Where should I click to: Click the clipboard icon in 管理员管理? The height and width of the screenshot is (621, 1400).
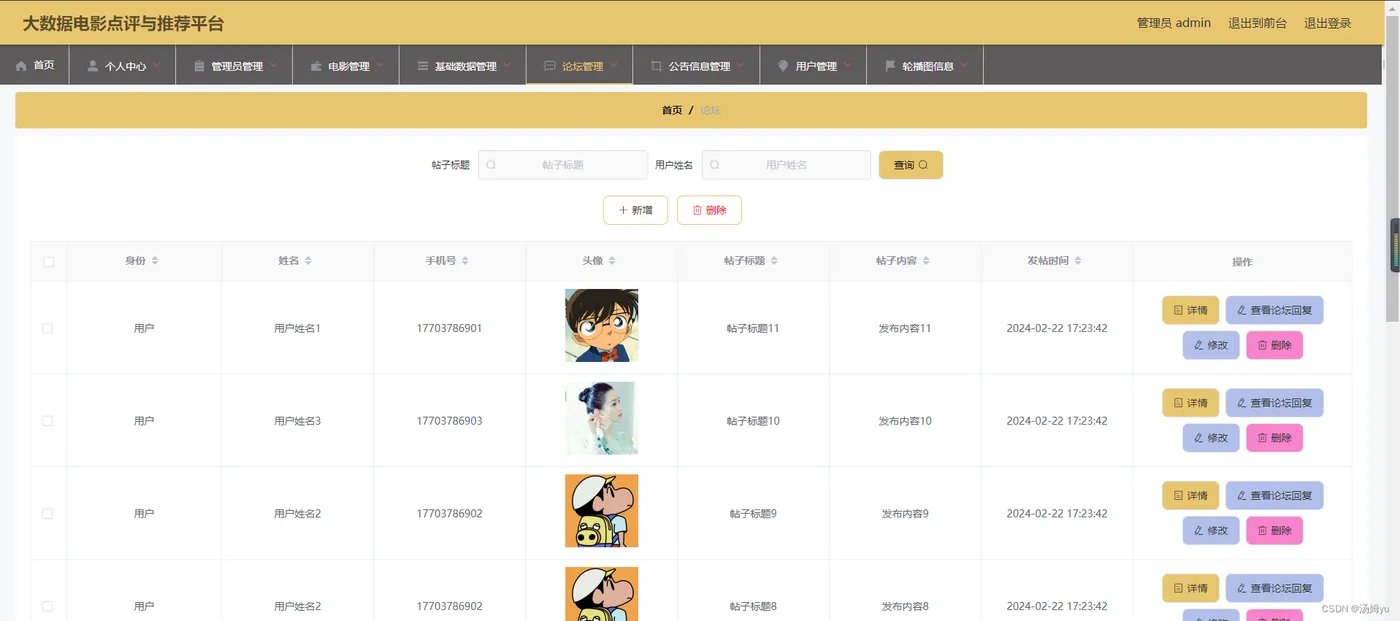[199, 66]
